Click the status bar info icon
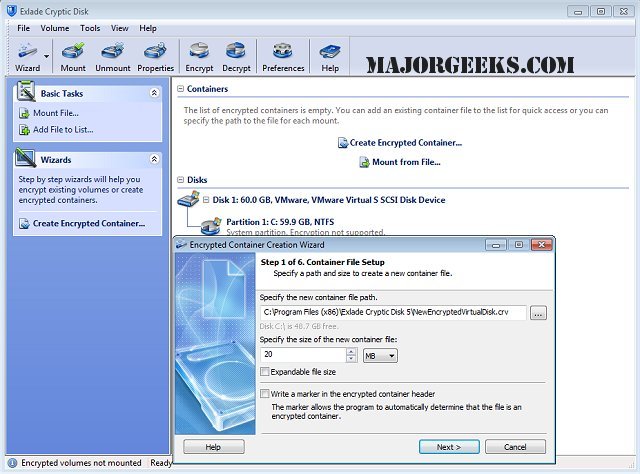The height and width of the screenshot is (474, 640). (12, 463)
